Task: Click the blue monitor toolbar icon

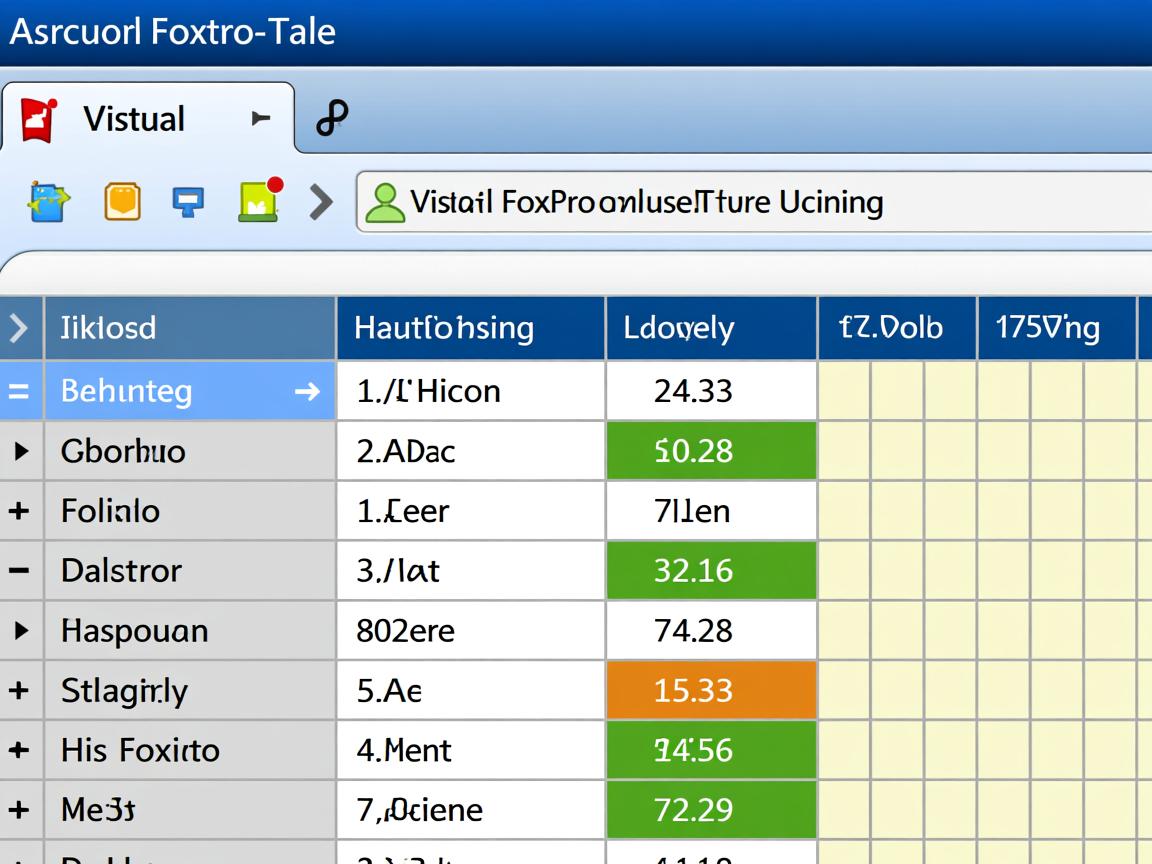Action: 190,201
